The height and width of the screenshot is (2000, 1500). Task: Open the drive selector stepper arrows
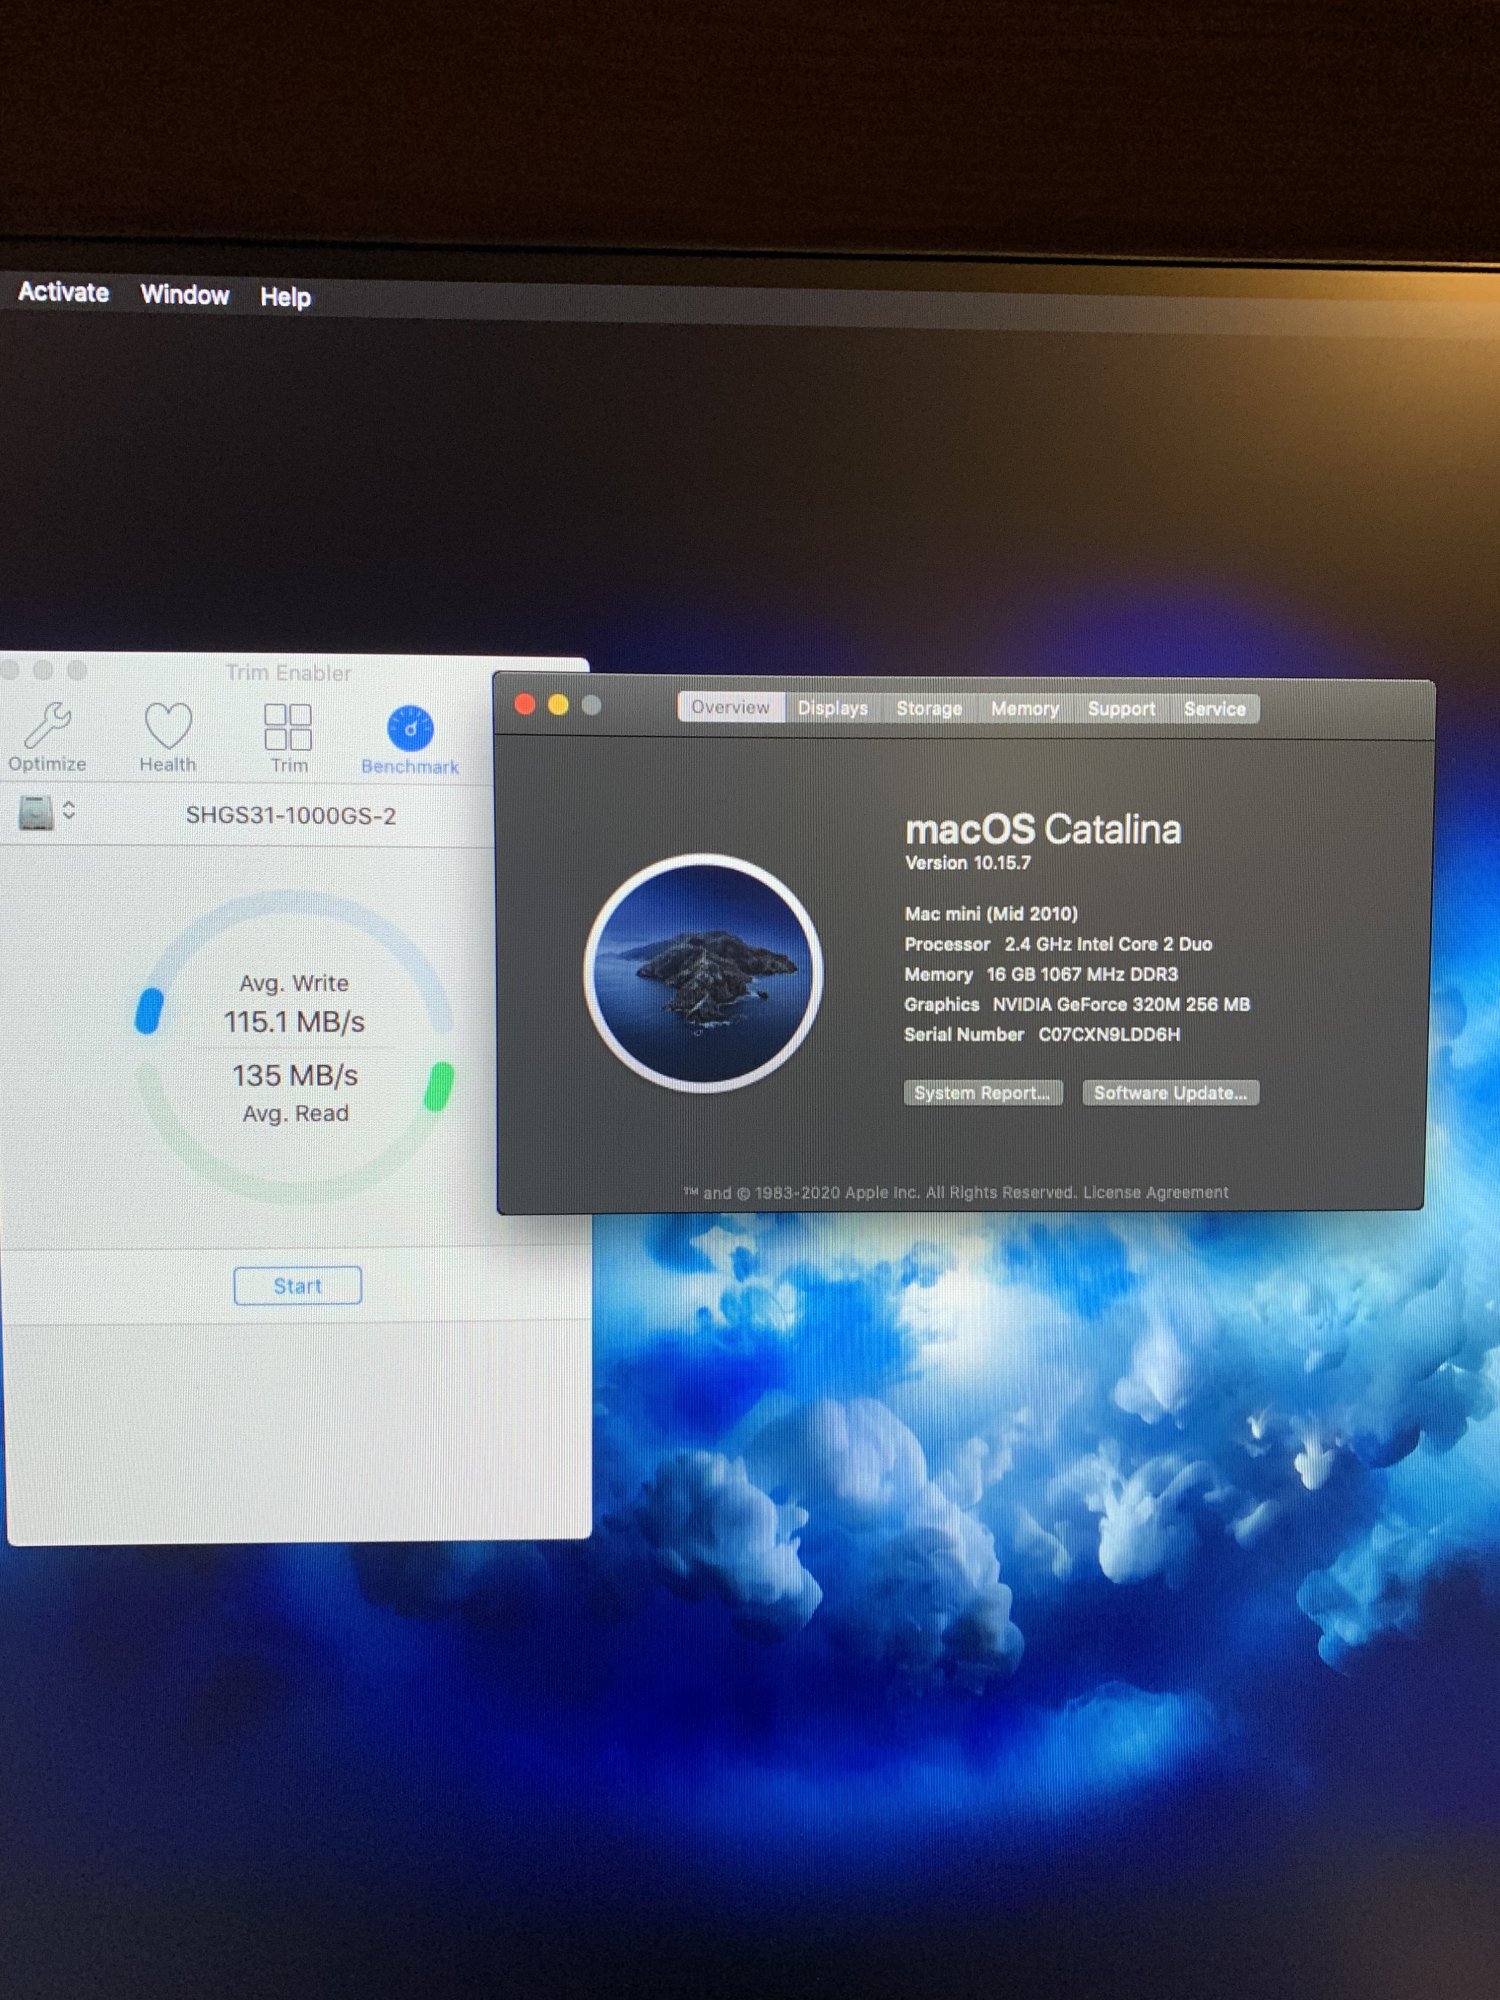(69, 810)
